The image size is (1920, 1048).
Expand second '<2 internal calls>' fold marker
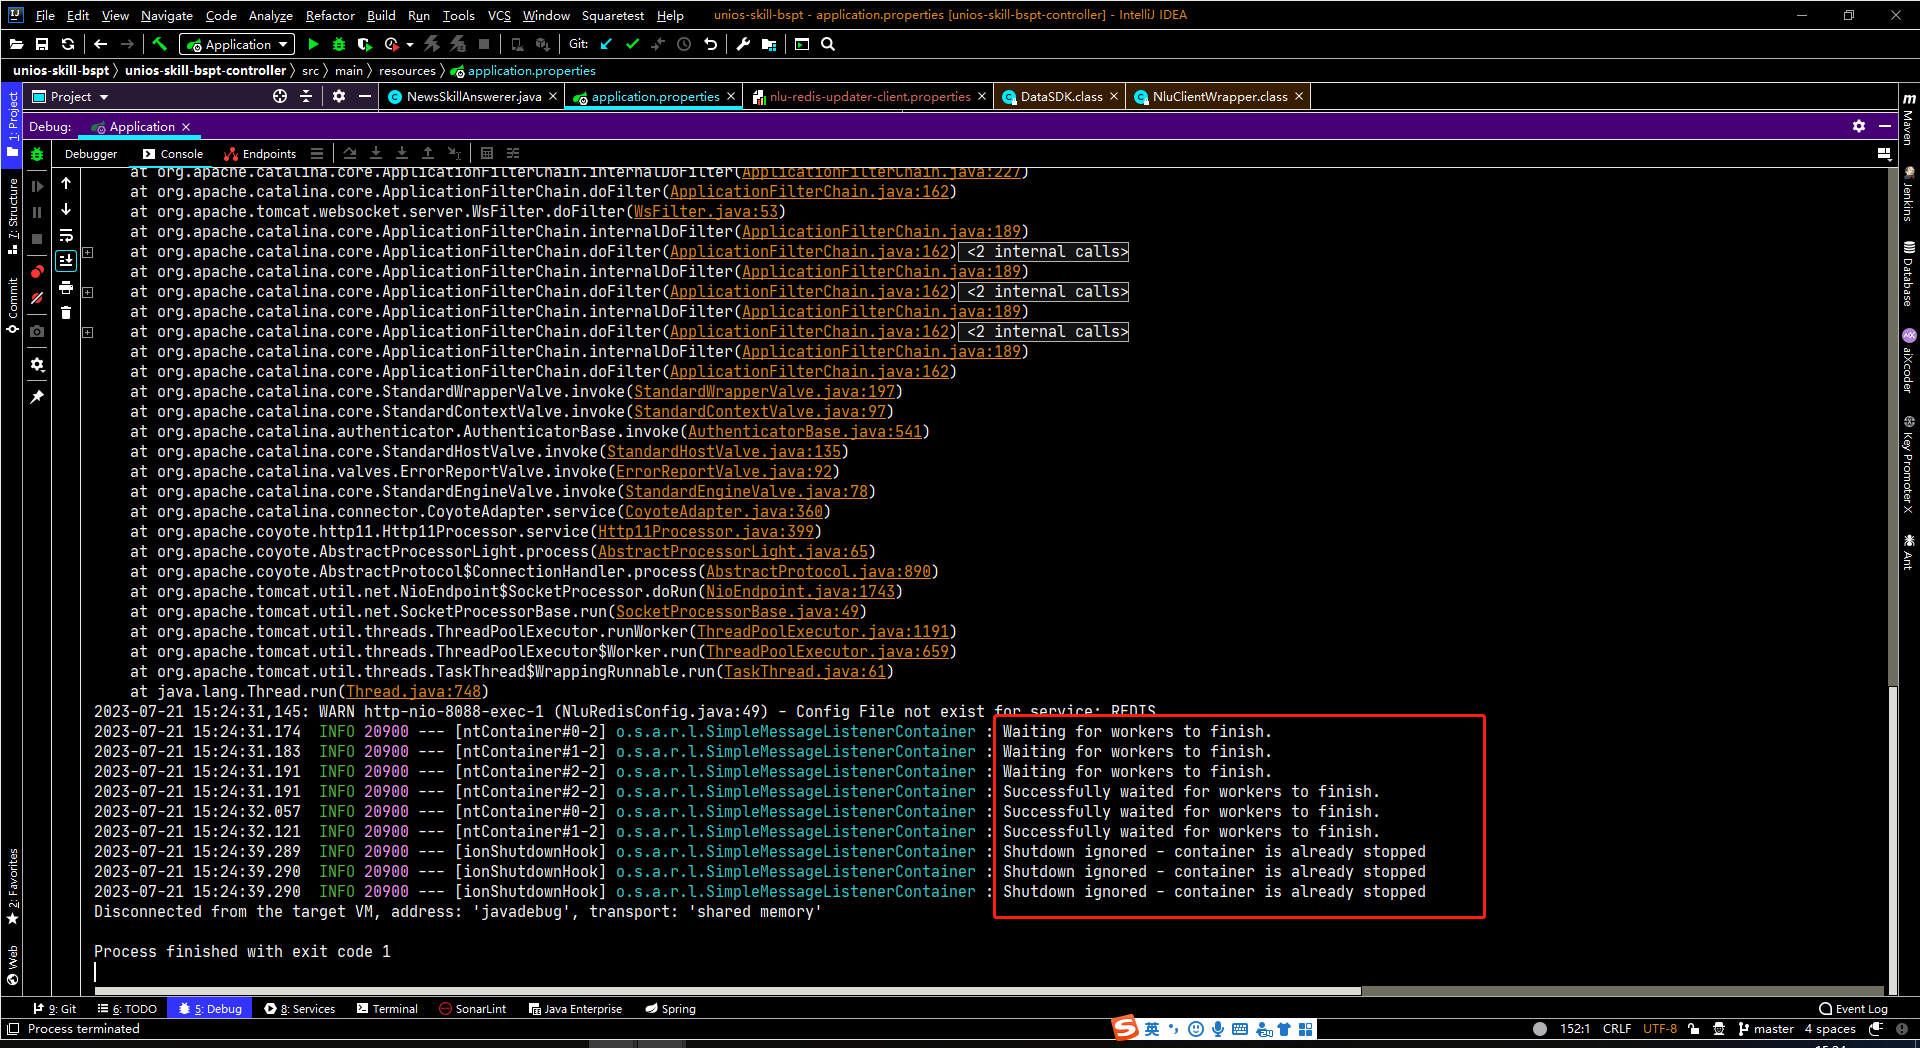click(x=88, y=292)
